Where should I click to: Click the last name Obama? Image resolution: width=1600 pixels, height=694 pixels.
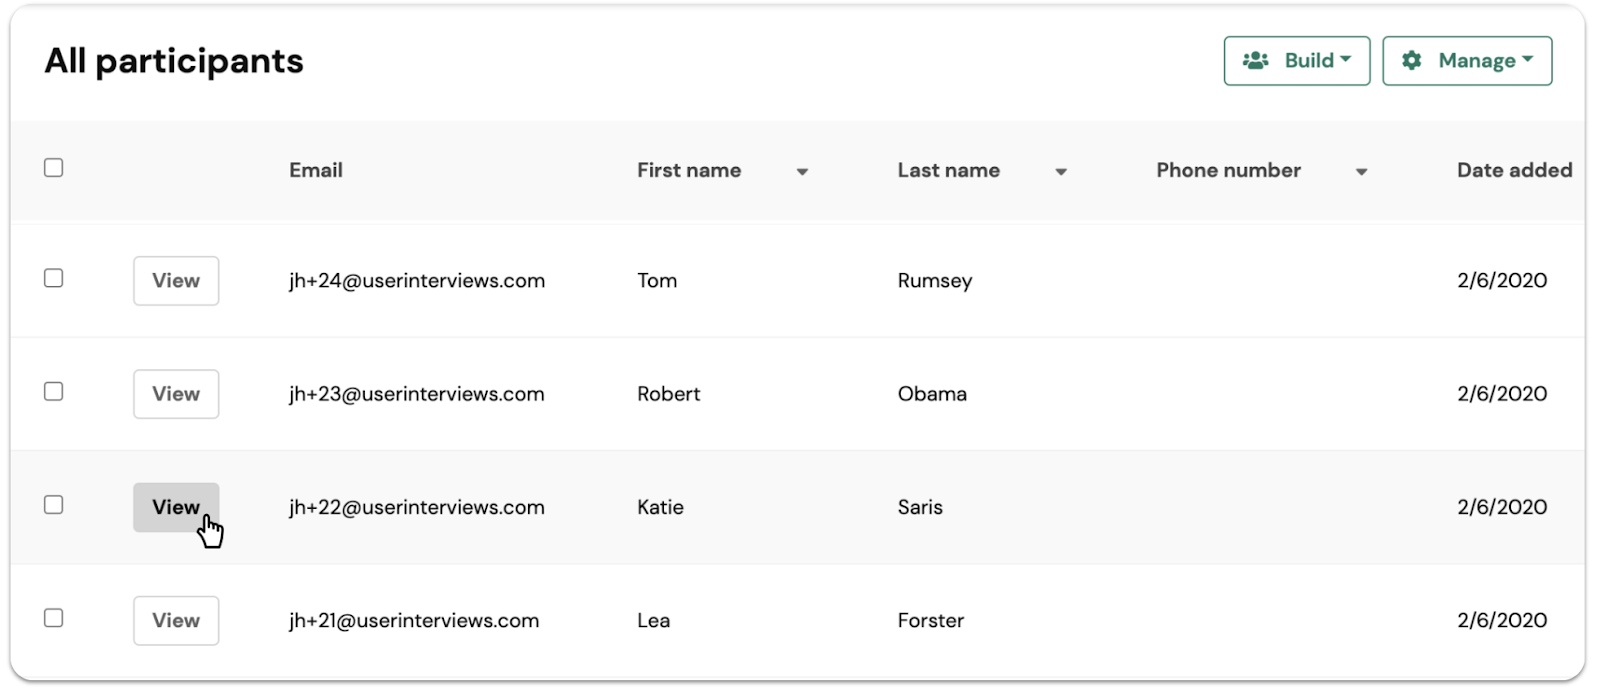coord(932,394)
